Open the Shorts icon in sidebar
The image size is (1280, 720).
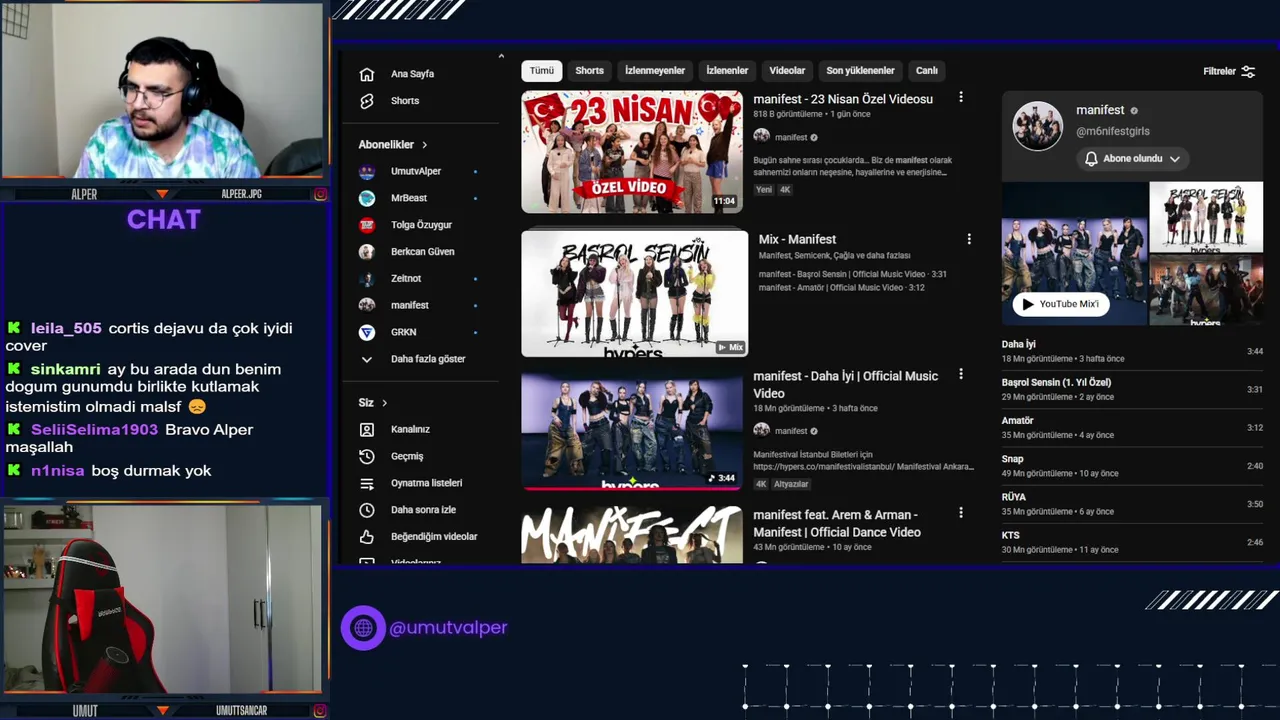tap(367, 101)
